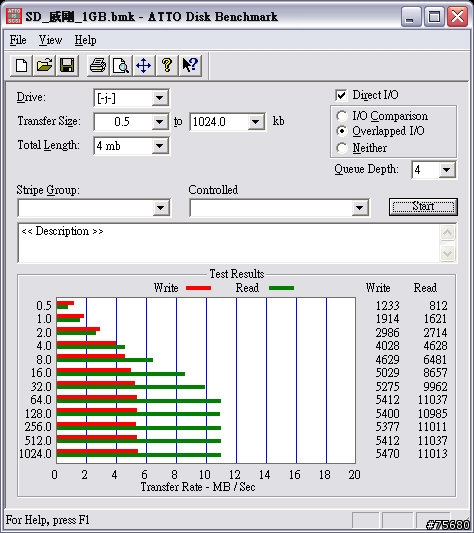Click the 16.0 row label in chart

41,373
